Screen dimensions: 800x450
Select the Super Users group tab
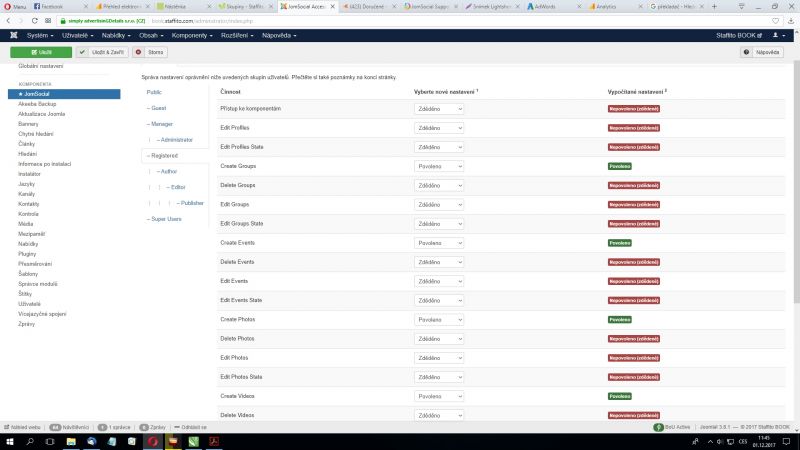pos(164,218)
